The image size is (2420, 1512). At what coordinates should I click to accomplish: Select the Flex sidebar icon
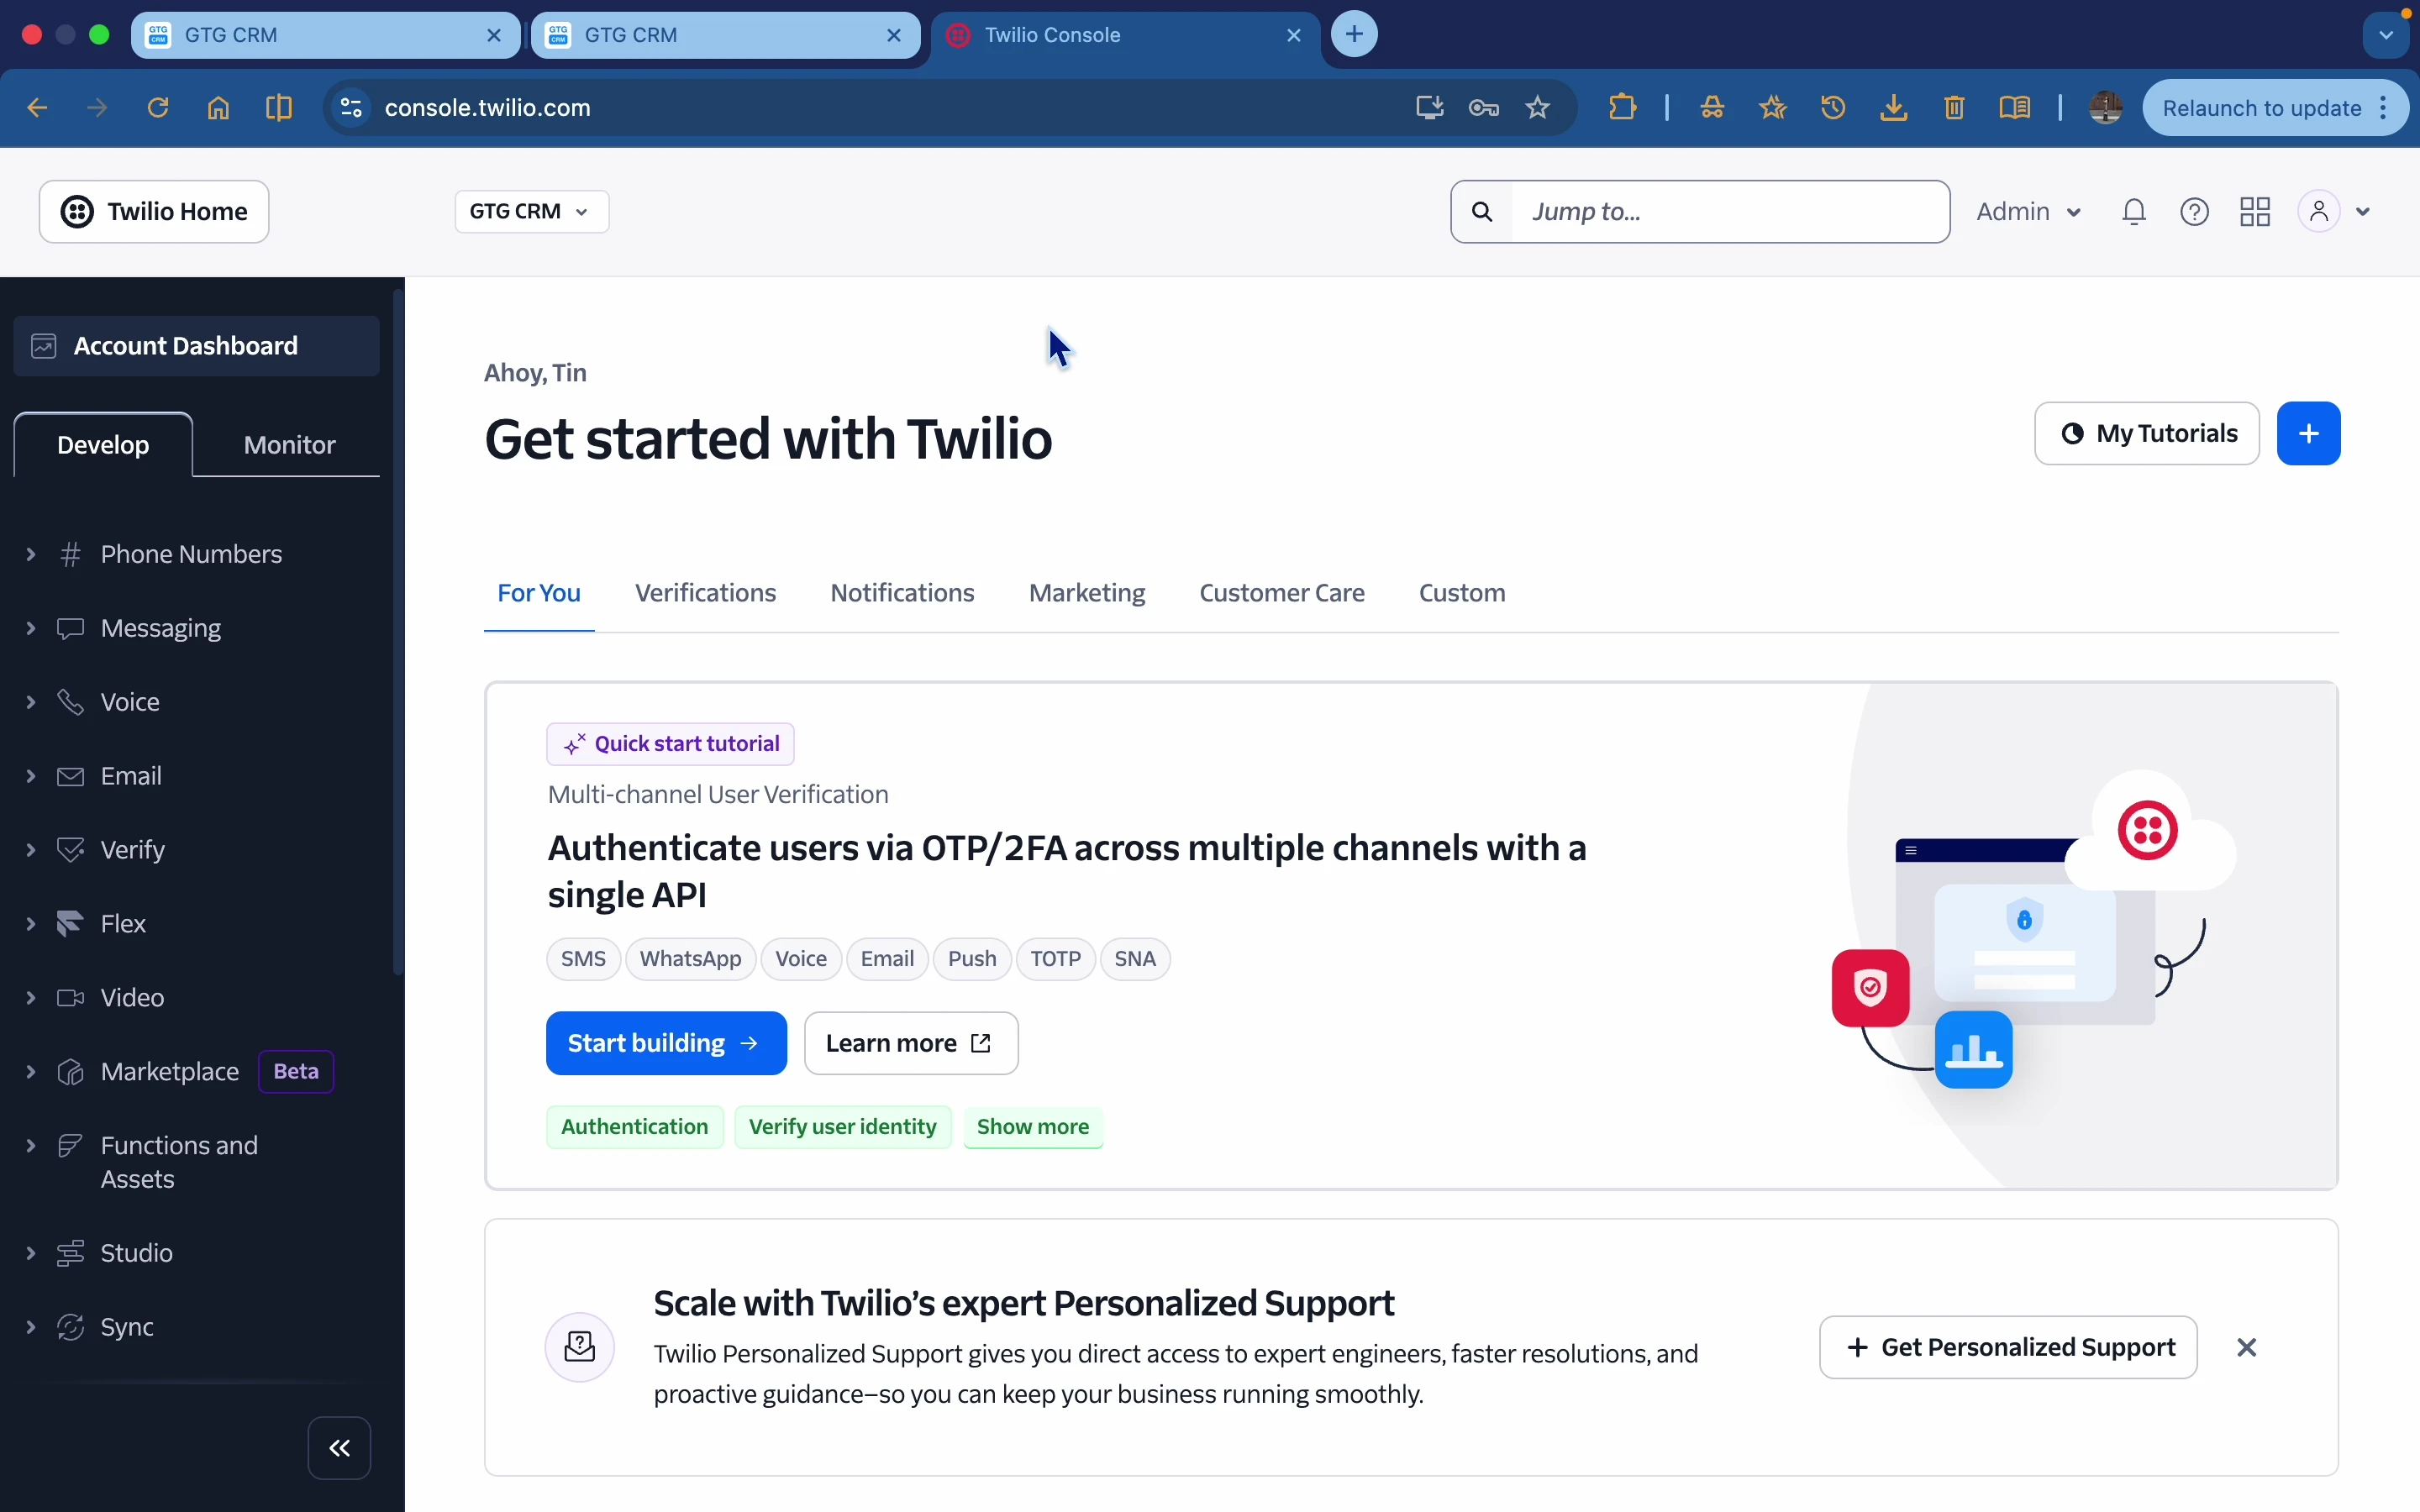[71, 922]
